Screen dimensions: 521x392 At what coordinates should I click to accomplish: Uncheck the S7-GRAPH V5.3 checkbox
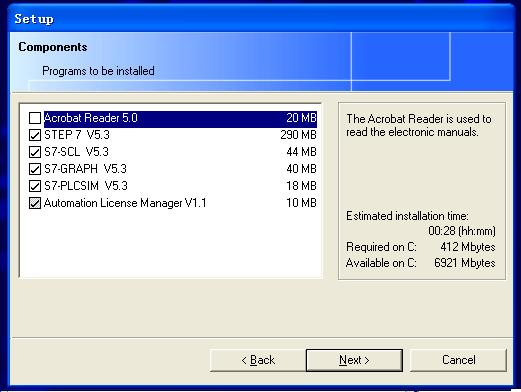pos(35,169)
